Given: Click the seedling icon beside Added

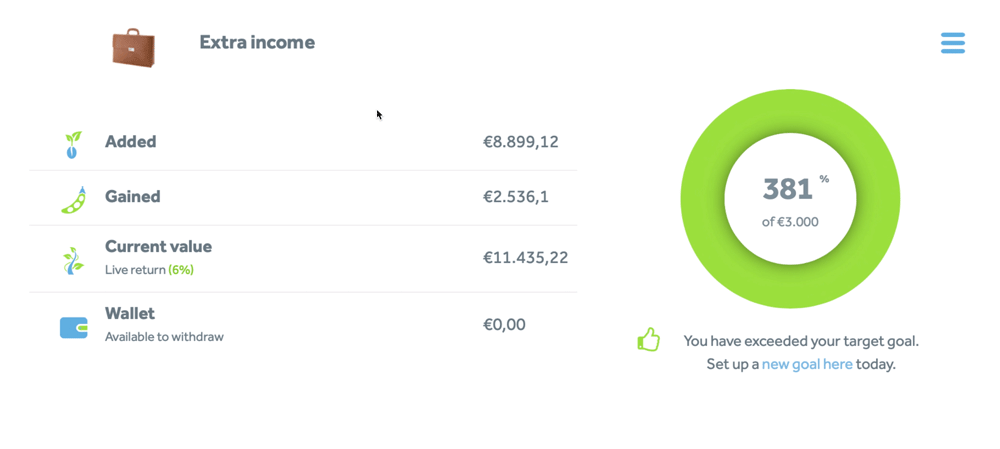Looking at the screenshot, I should pos(73,145).
